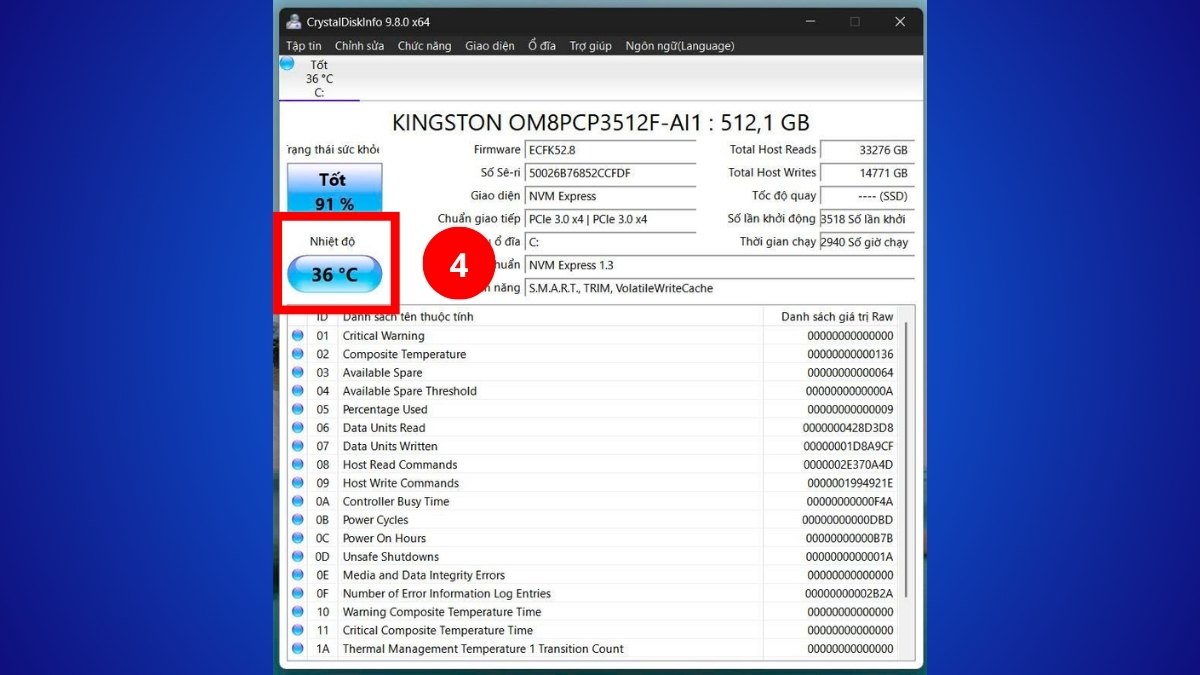Minimize the CrystalDiskInfo window
The width and height of the screenshot is (1200, 675).
tap(809, 22)
